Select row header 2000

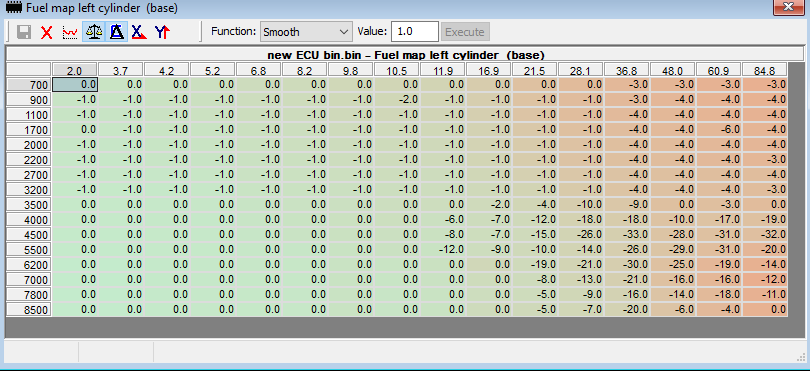pyautogui.click(x=29, y=145)
